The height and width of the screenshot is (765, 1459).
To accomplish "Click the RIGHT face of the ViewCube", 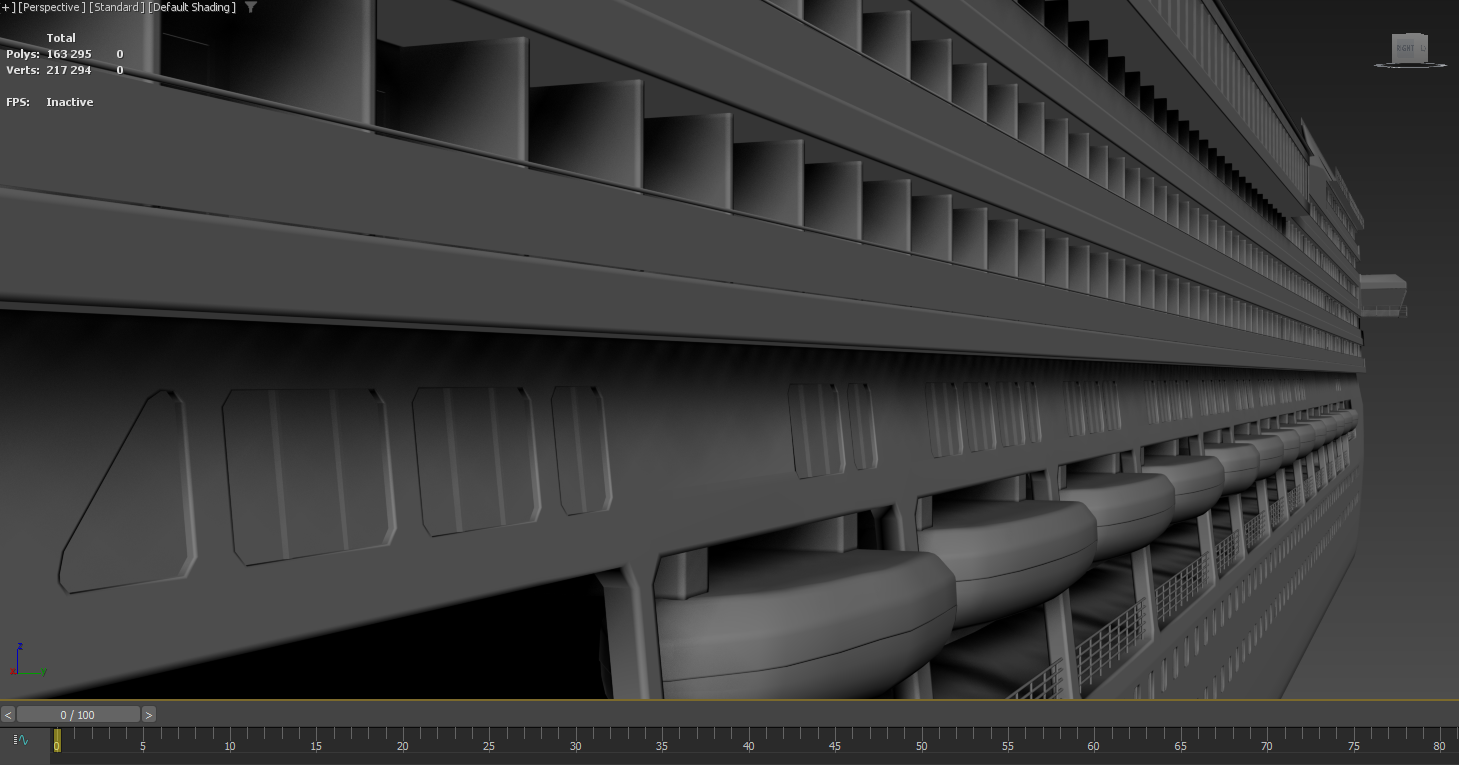I will tap(1406, 47).
